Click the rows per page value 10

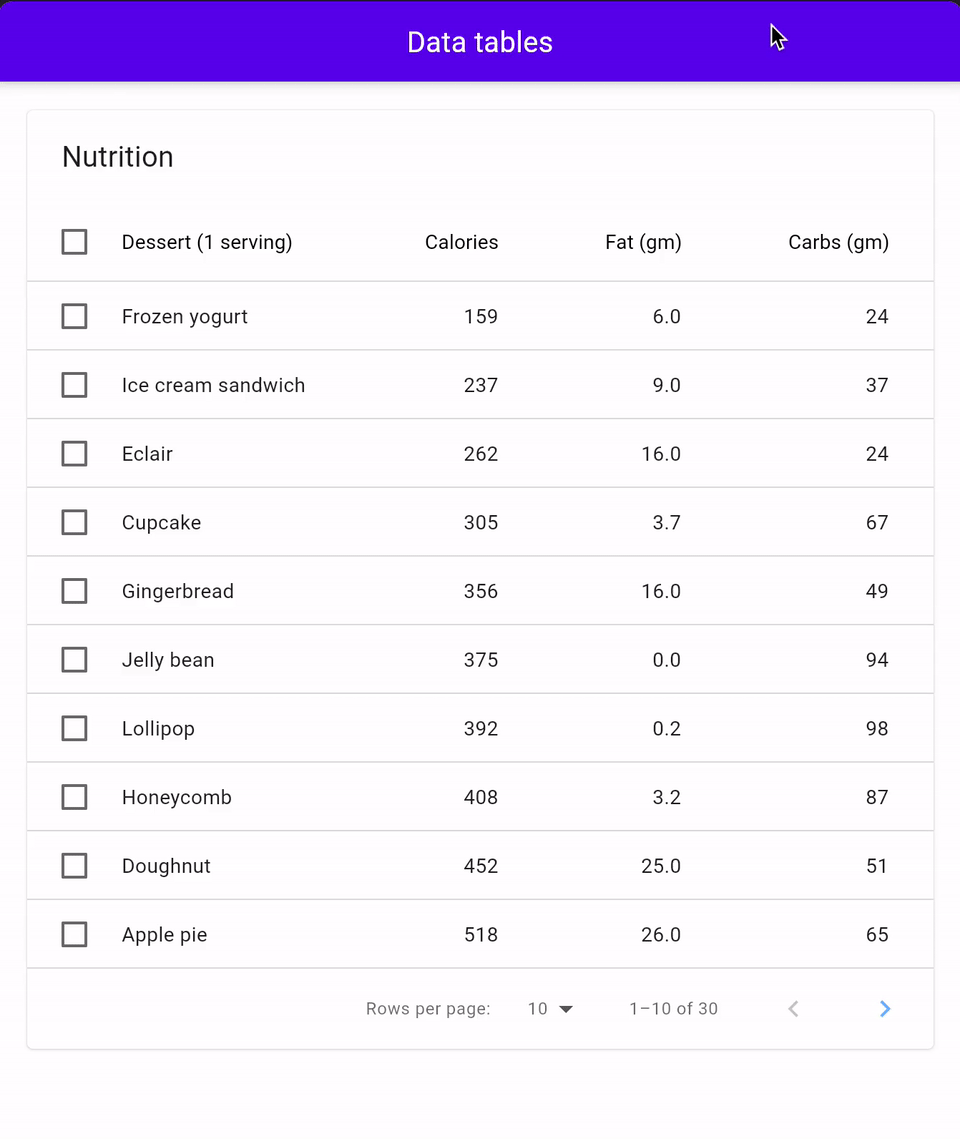[537, 1008]
